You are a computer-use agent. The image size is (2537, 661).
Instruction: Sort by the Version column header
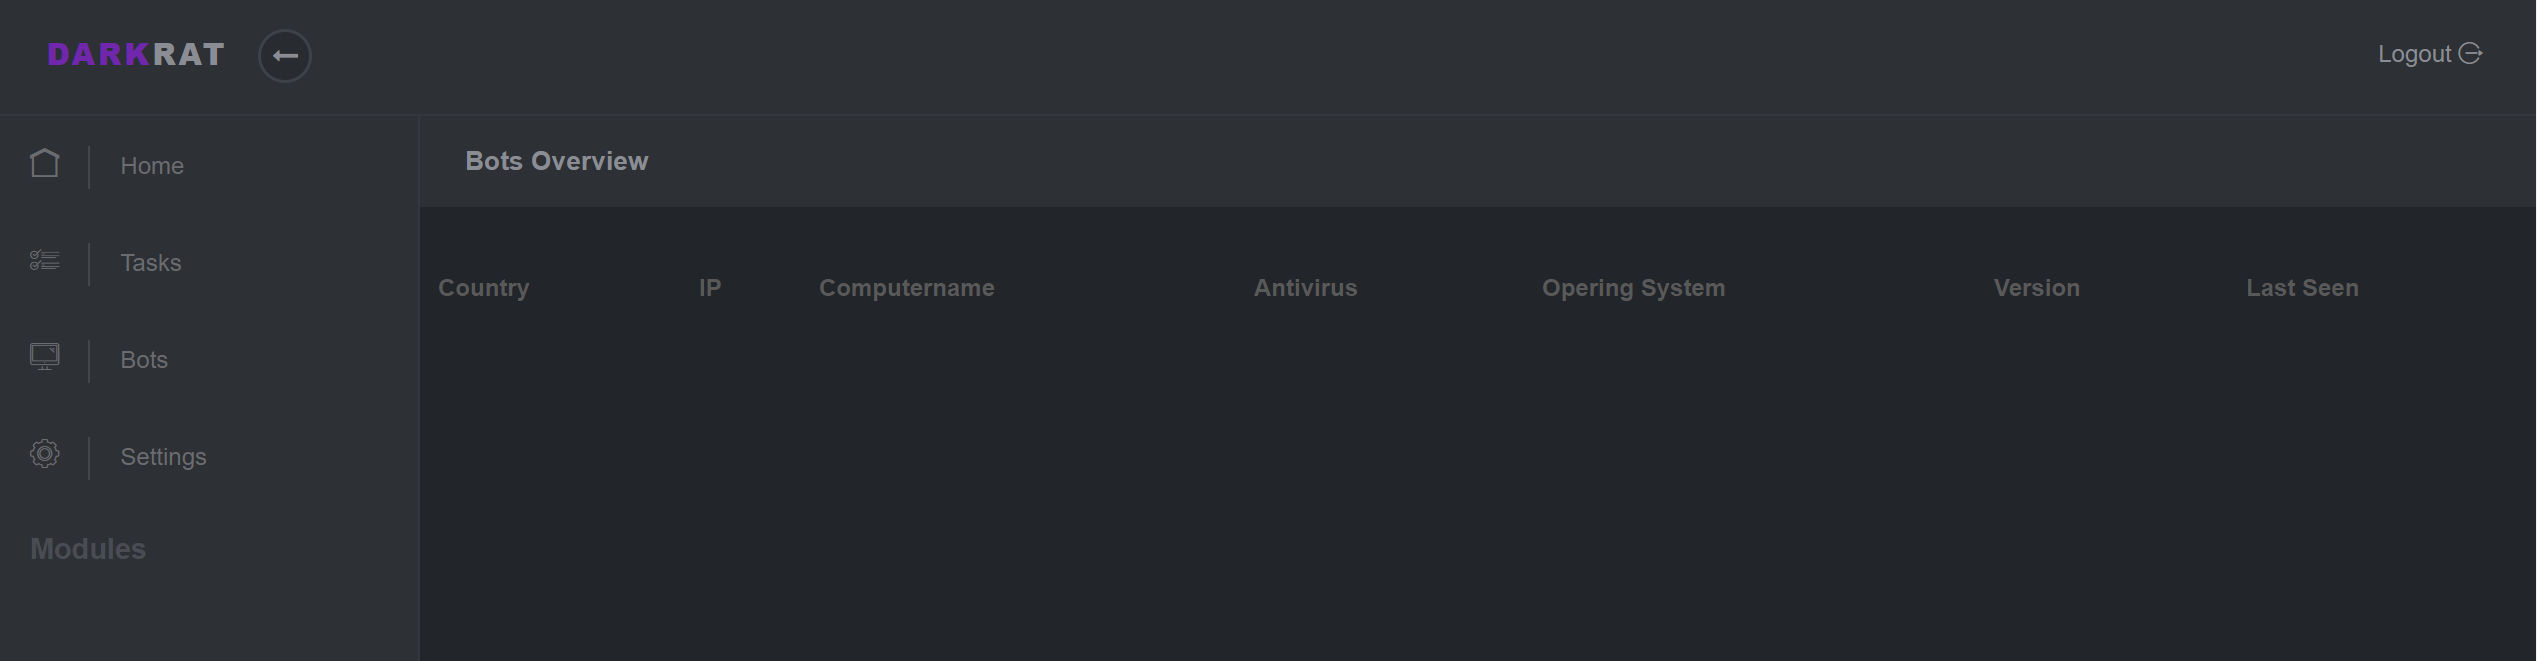click(x=2037, y=288)
